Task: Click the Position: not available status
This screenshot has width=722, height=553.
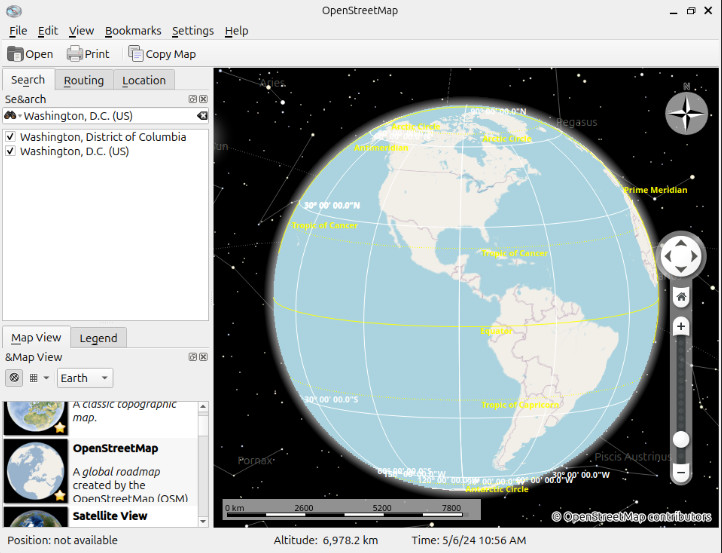Action: point(62,540)
